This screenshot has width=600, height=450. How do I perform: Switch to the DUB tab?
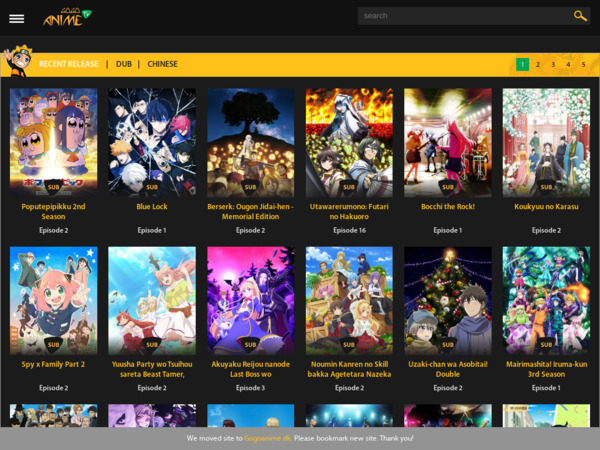124,64
